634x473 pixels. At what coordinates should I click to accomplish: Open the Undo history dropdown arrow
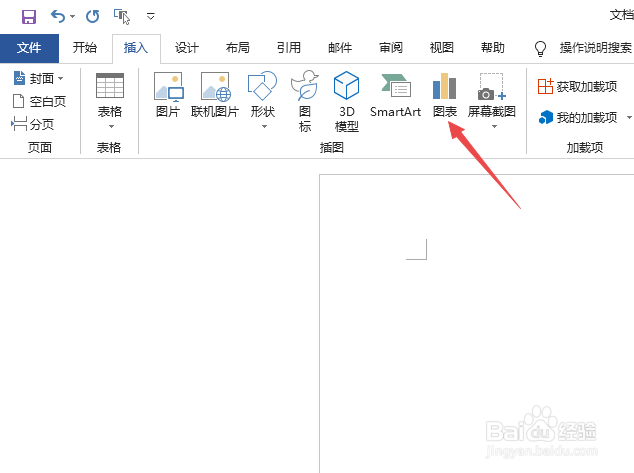coord(72,17)
